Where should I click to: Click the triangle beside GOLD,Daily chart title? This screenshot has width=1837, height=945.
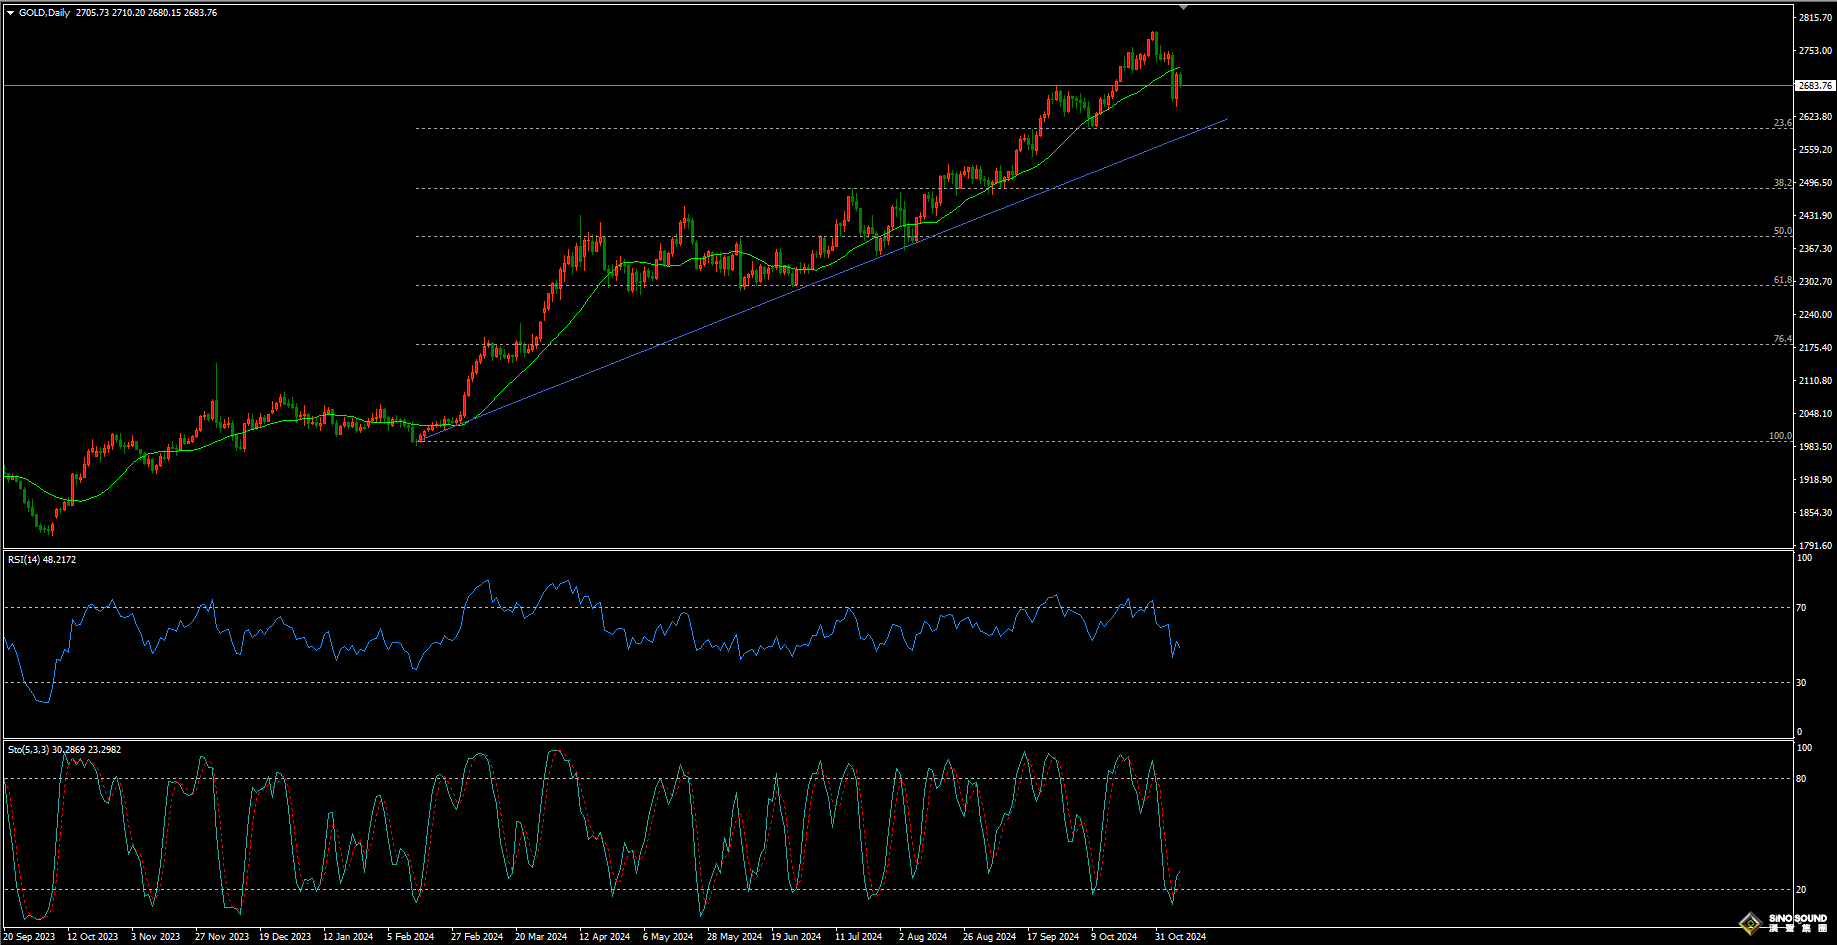click(11, 13)
